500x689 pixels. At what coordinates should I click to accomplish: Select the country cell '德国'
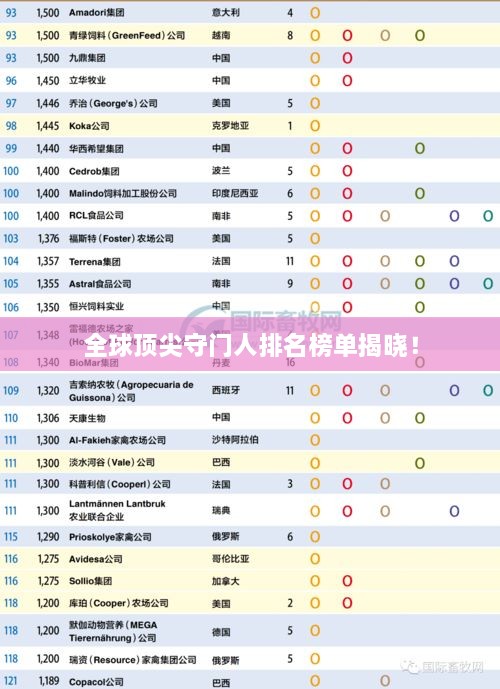[221, 631]
